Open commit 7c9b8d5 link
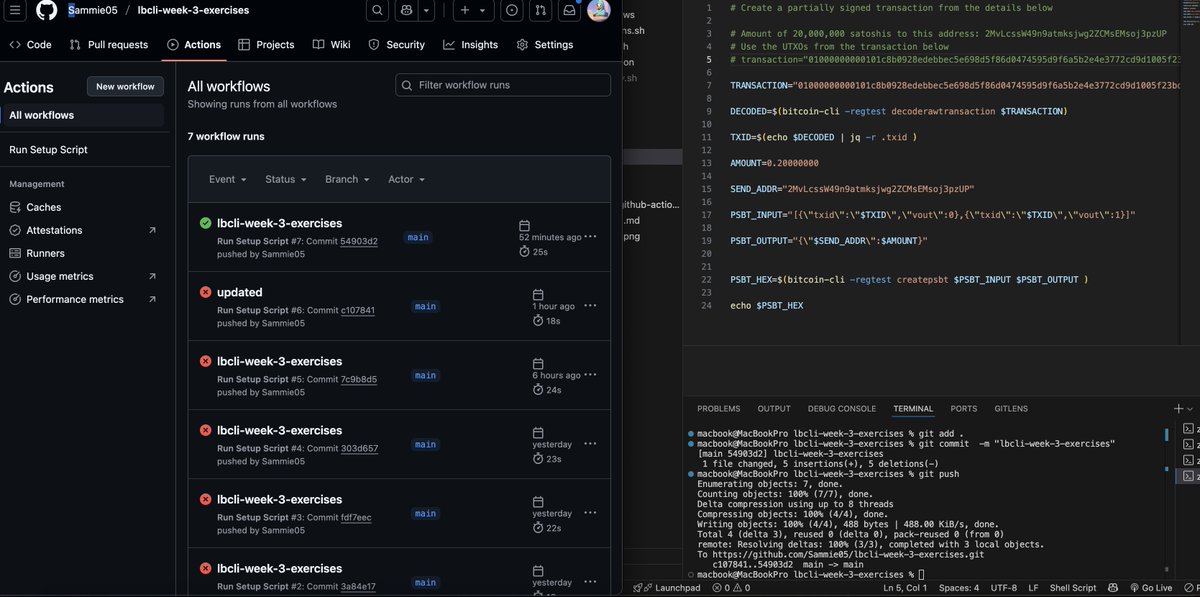This screenshot has width=1200, height=597. [x=358, y=379]
